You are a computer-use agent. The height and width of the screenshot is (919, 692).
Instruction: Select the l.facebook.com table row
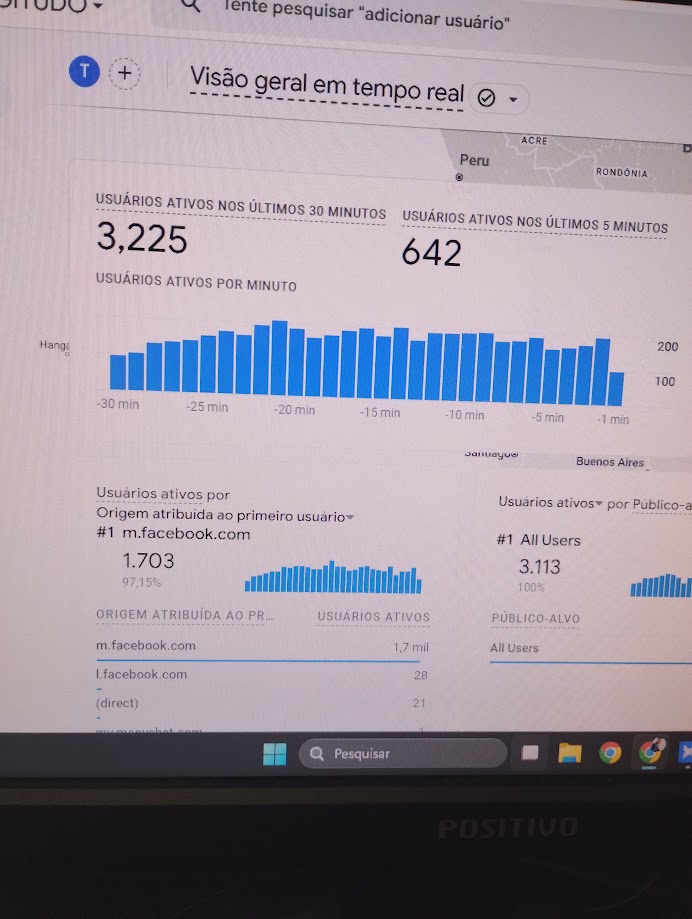262,675
